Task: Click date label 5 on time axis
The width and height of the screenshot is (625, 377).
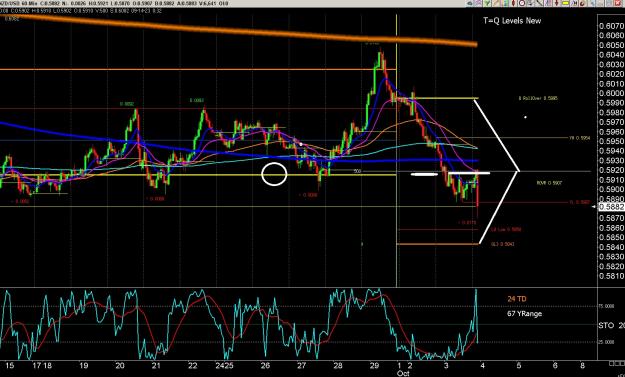Action: tap(519, 365)
